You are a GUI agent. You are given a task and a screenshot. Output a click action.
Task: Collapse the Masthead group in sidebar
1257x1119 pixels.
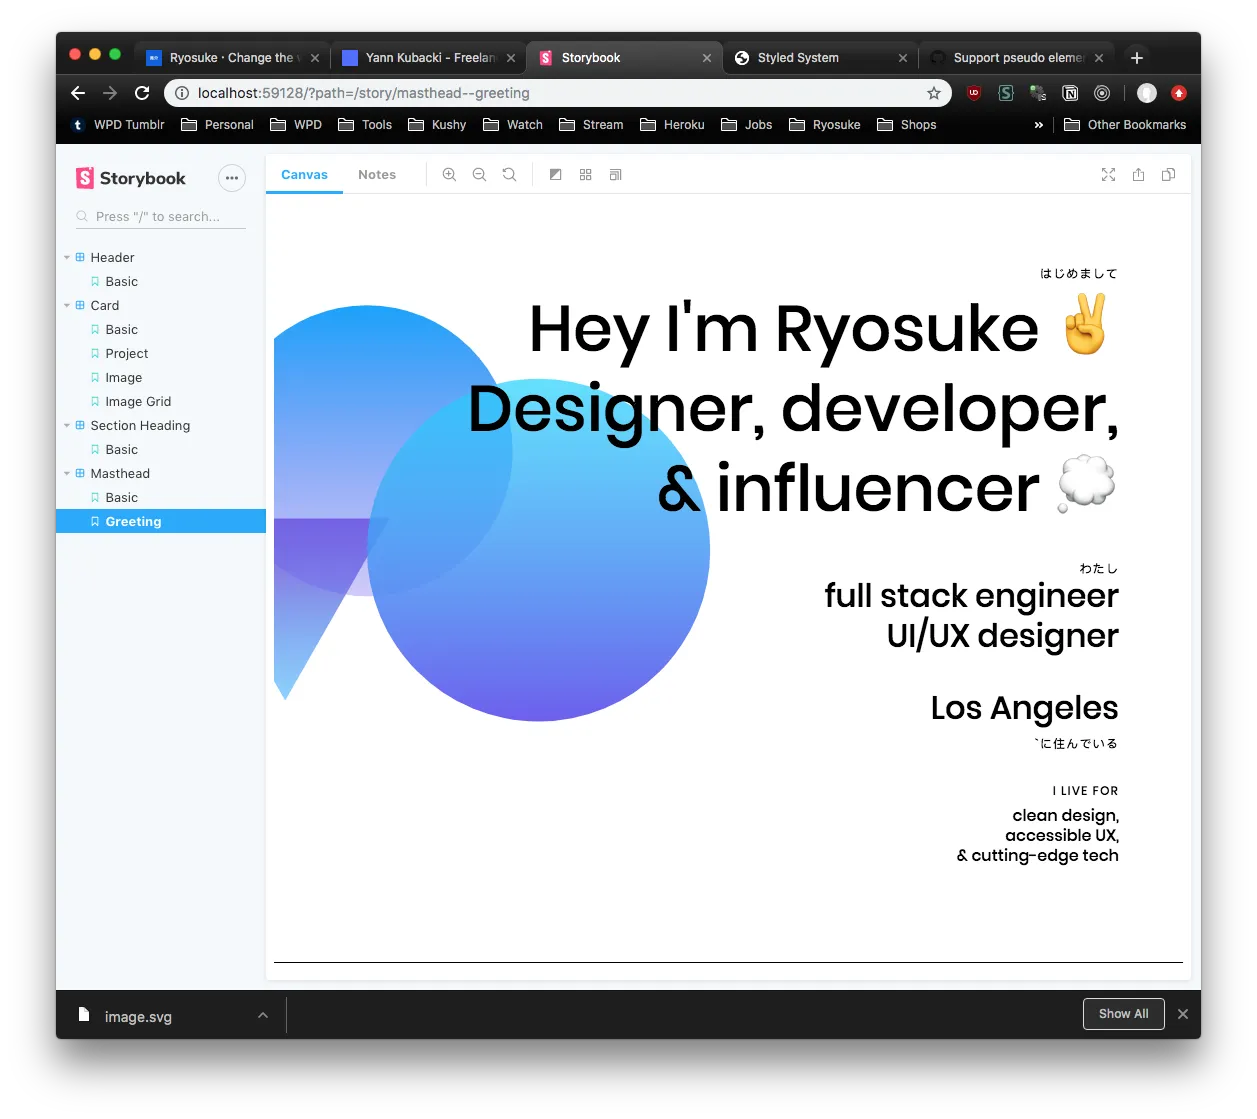click(67, 474)
